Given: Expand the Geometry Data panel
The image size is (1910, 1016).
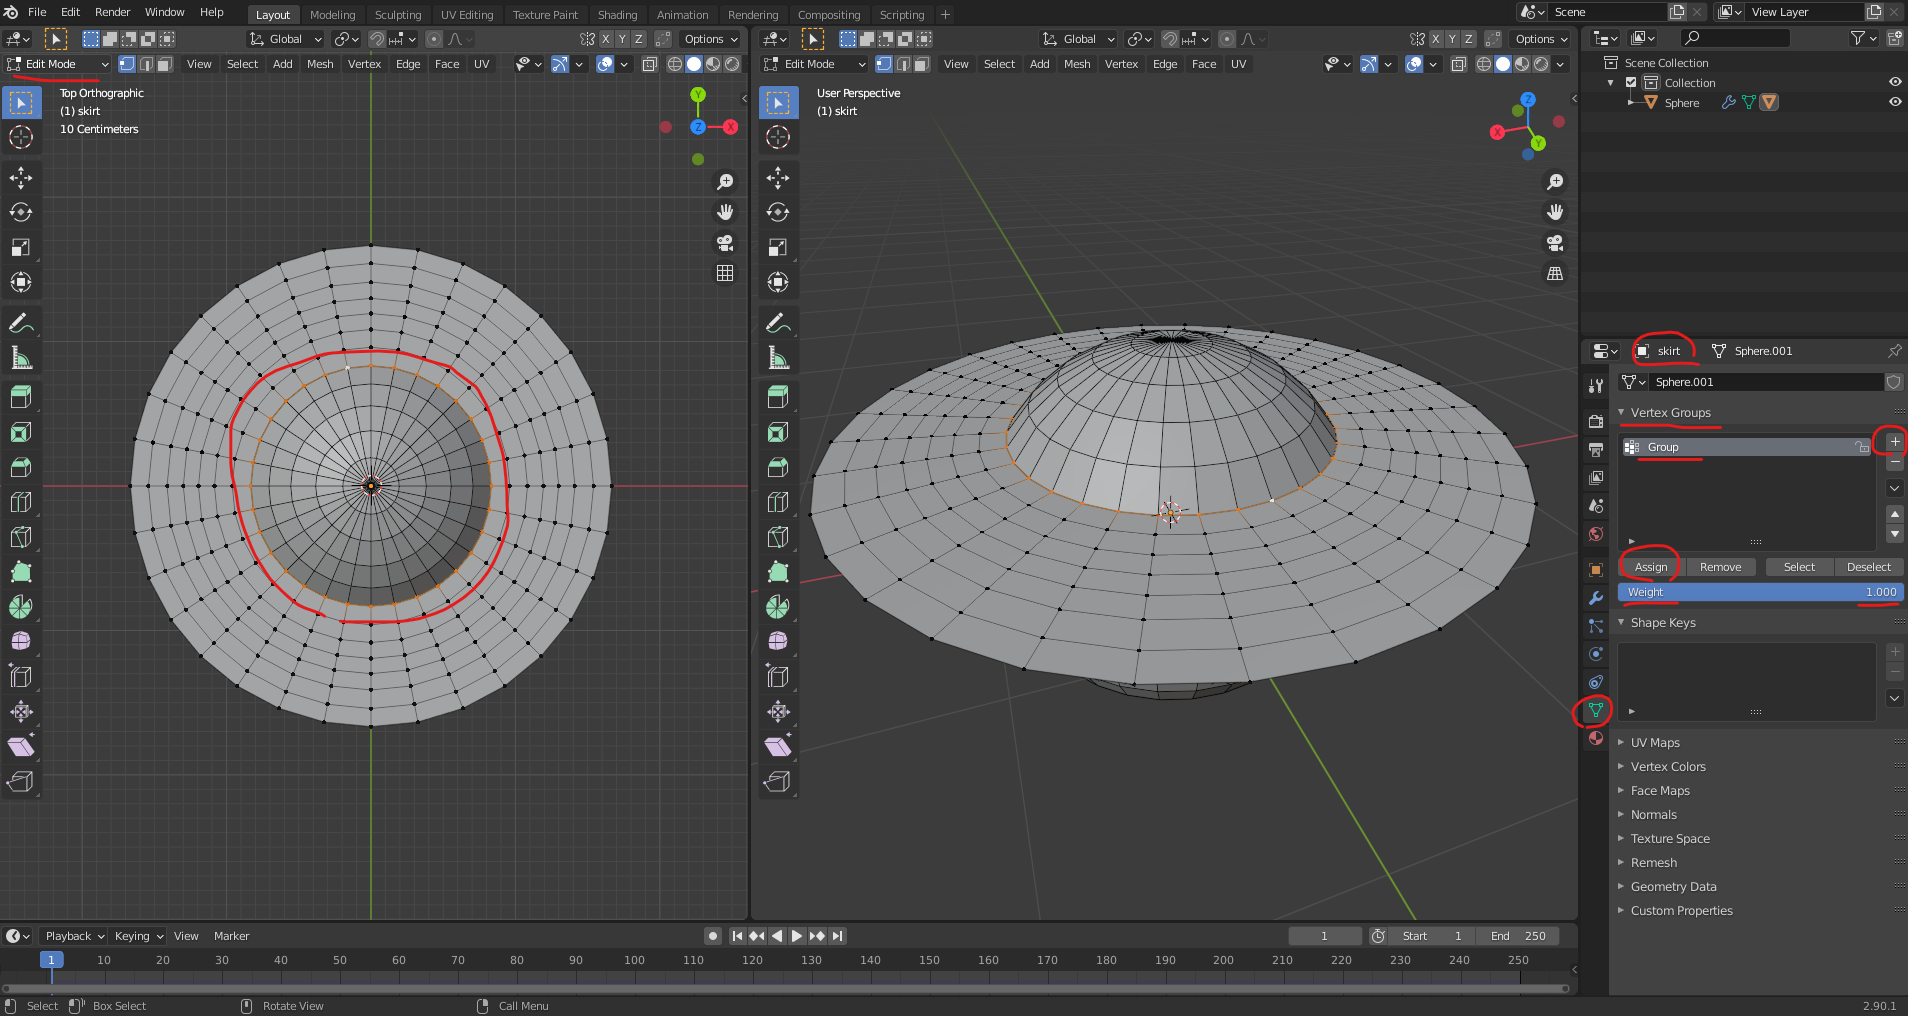Looking at the screenshot, I should [1673, 887].
